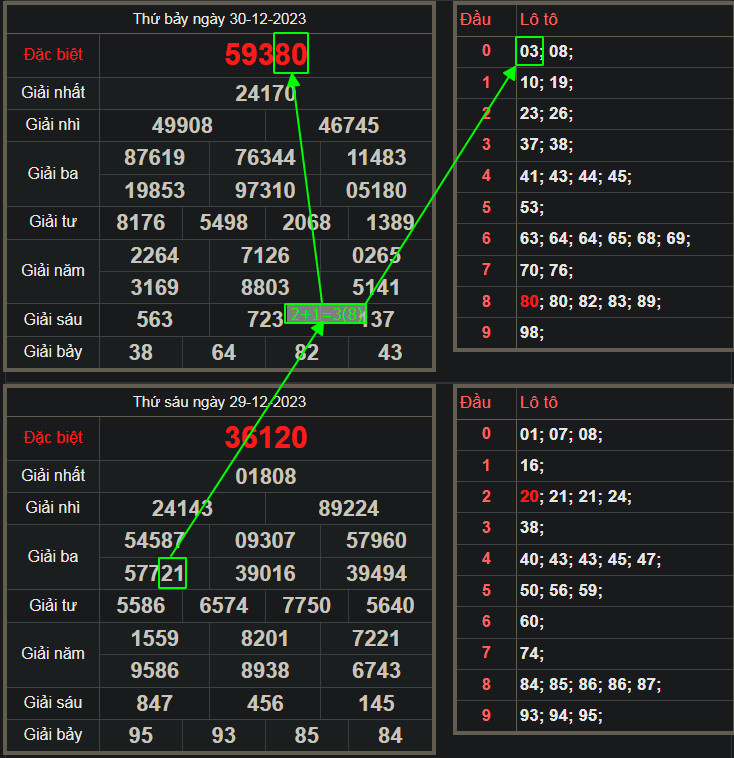This screenshot has height=758, width=734.
Task: Click third prize number 97310
Action: click(x=265, y=190)
